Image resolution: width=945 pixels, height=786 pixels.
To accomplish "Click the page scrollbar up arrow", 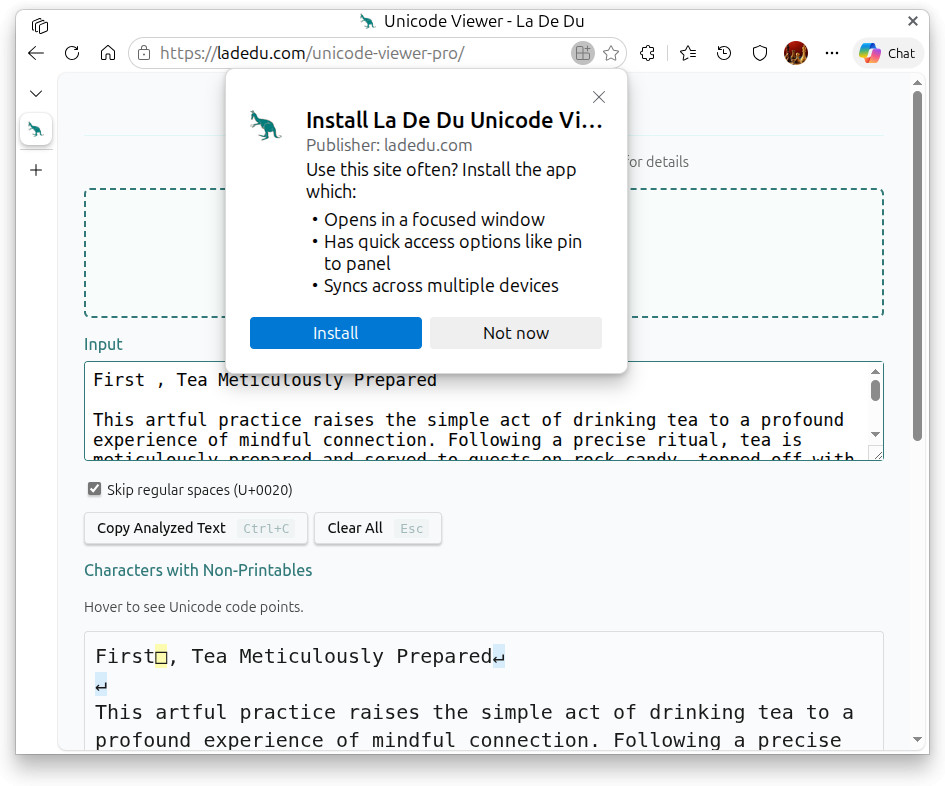I will tap(917, 83).
